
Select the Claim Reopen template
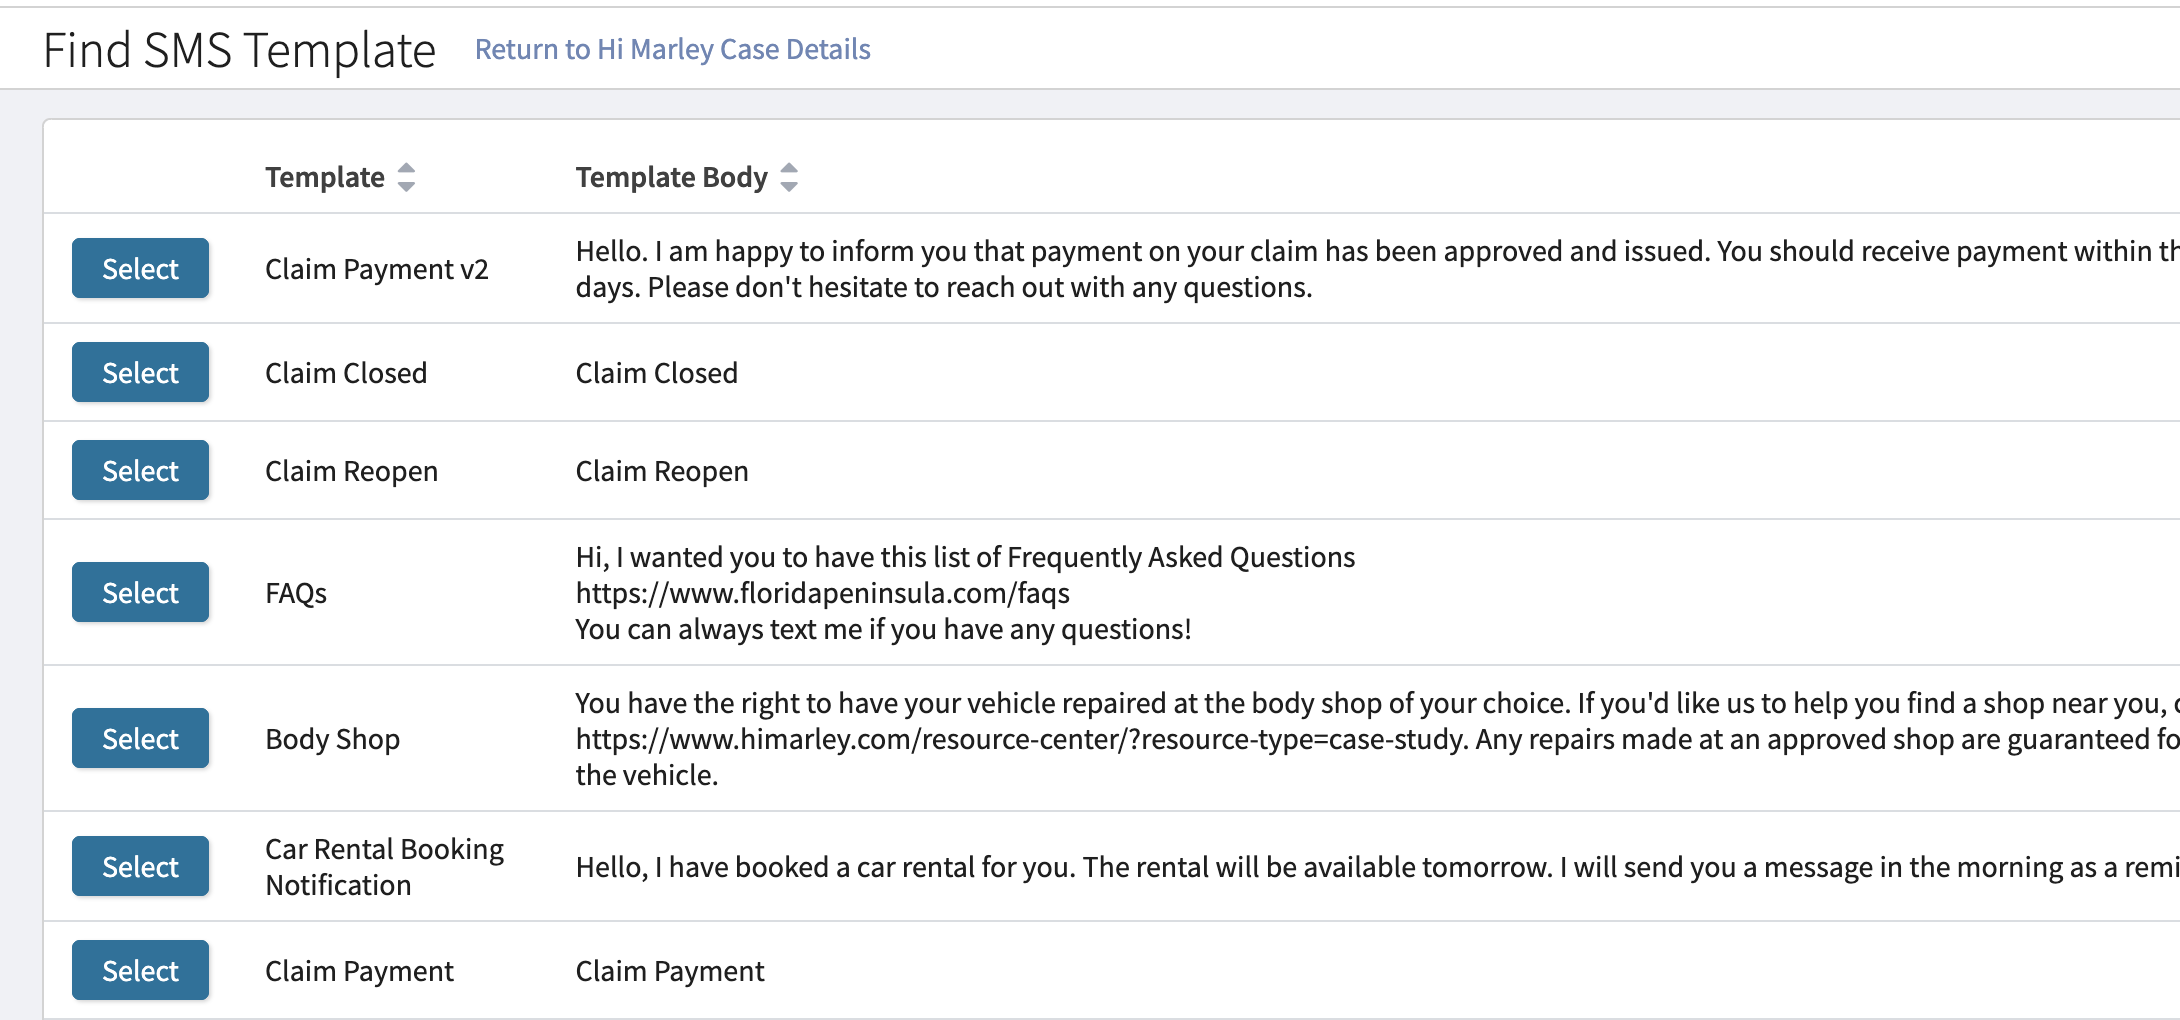tap(140, 470)
